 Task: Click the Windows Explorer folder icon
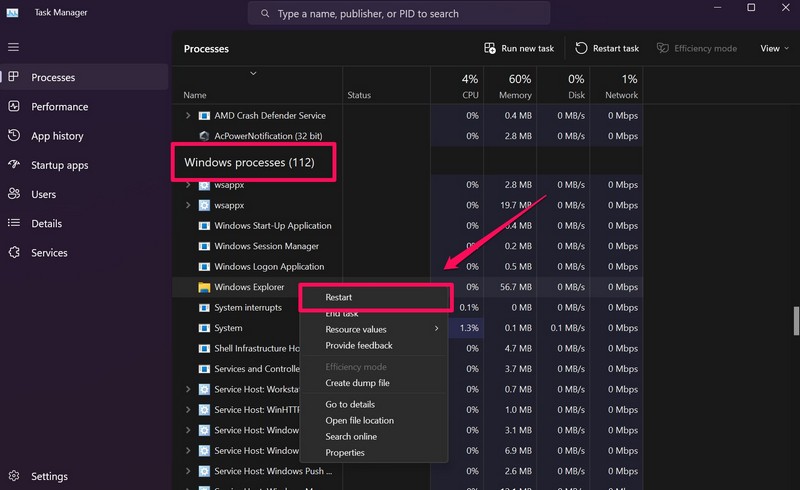[204, 287]
